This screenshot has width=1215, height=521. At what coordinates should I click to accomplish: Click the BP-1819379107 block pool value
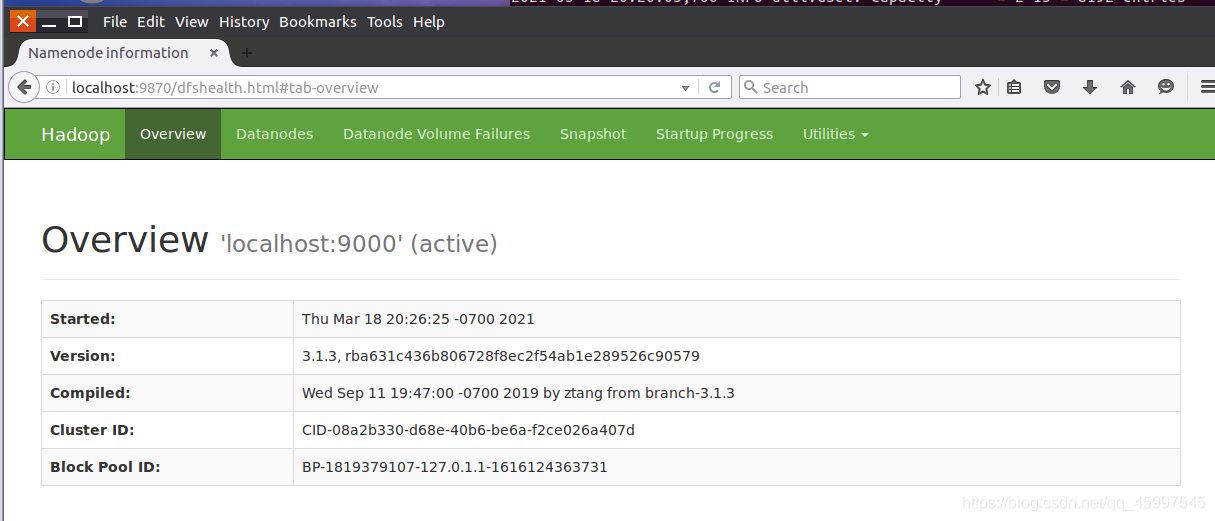click(x=455, y=467)
